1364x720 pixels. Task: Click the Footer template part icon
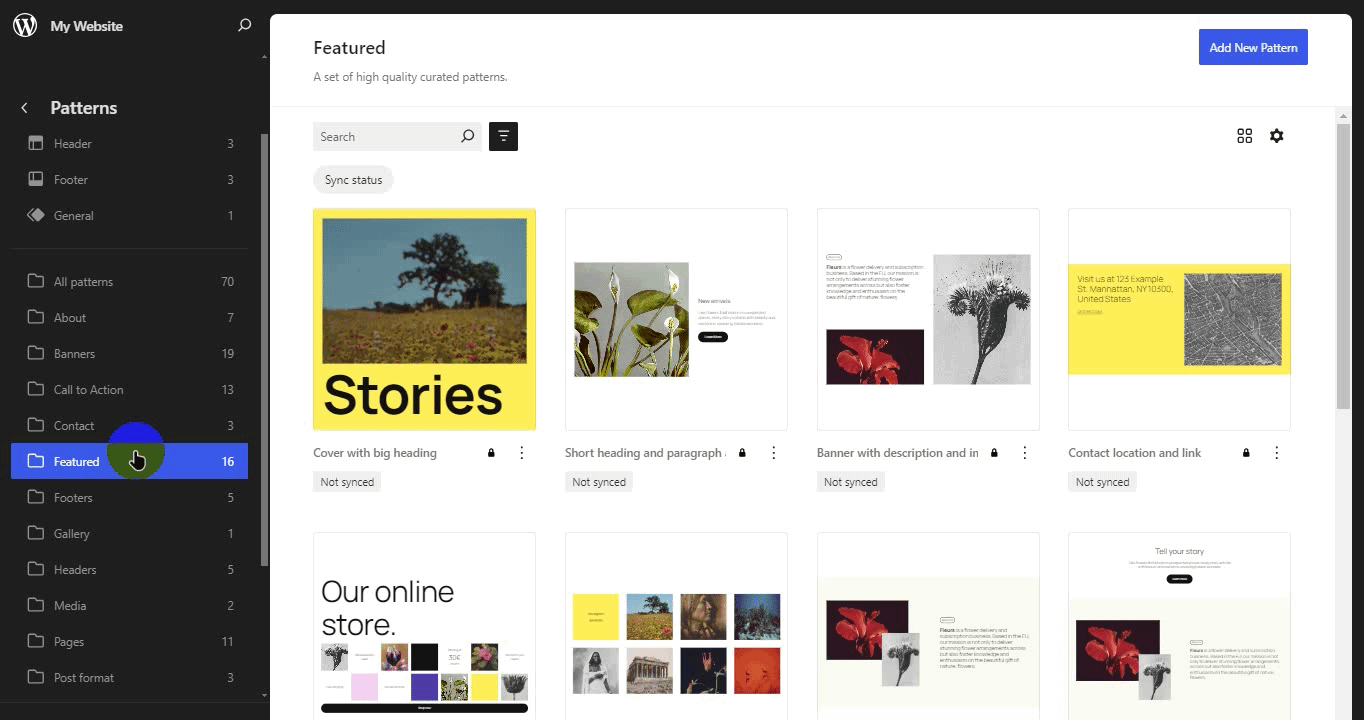point(36,179)
